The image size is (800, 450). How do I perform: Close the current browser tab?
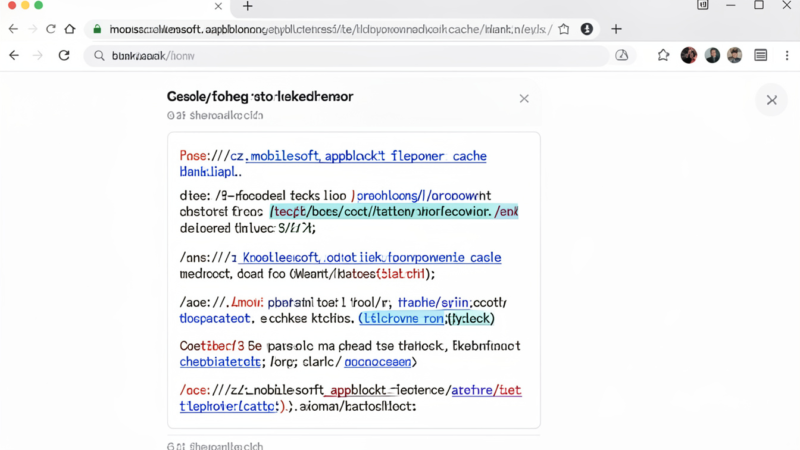point(218,6)
